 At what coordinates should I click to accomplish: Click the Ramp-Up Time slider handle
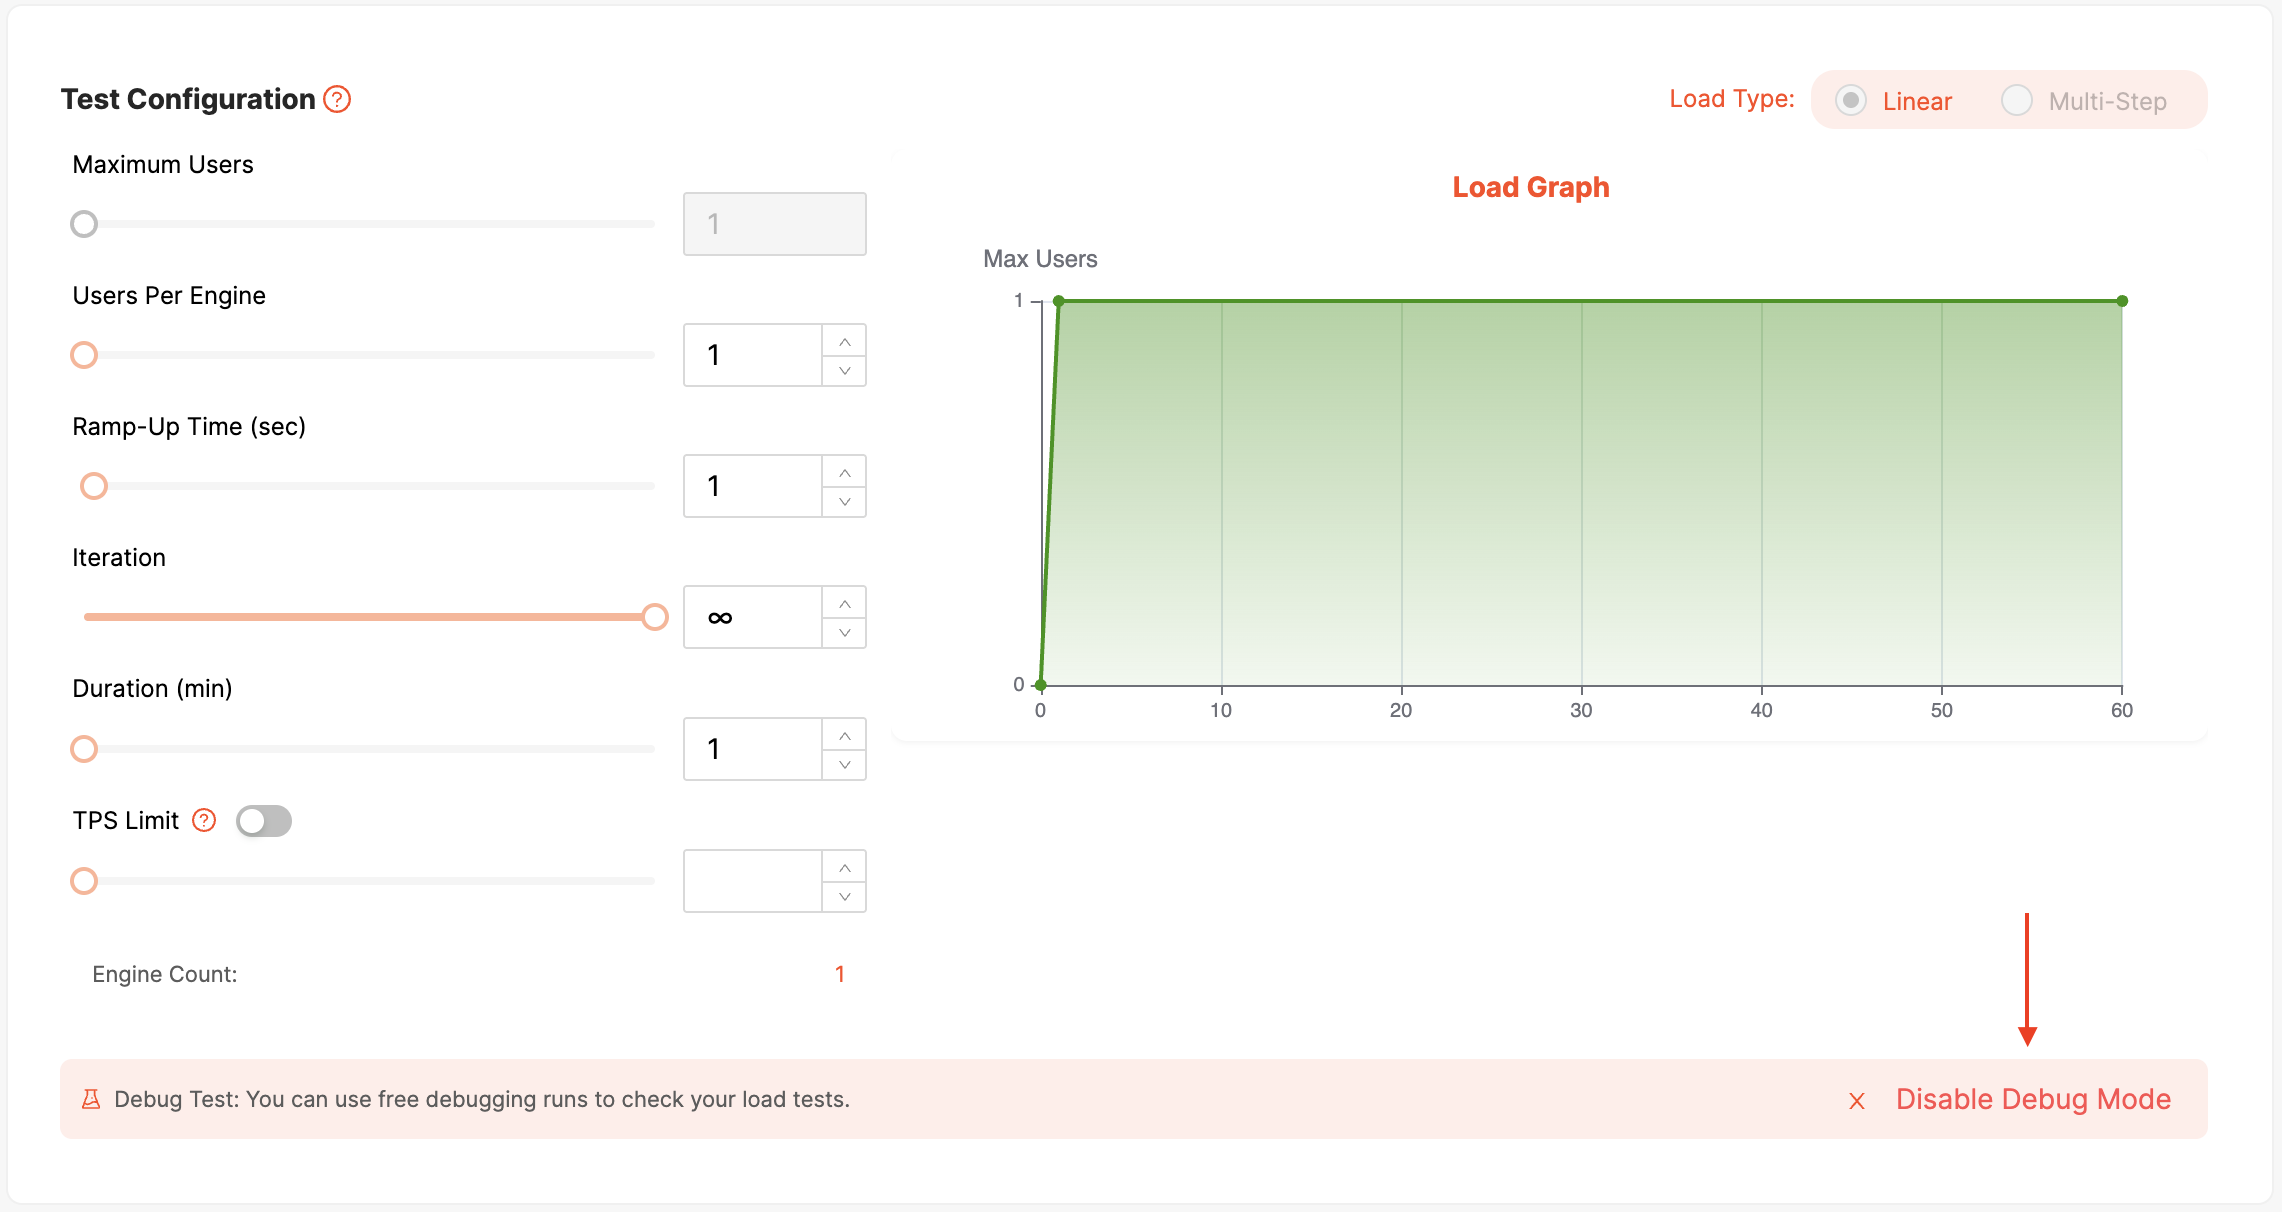(94, 486)
